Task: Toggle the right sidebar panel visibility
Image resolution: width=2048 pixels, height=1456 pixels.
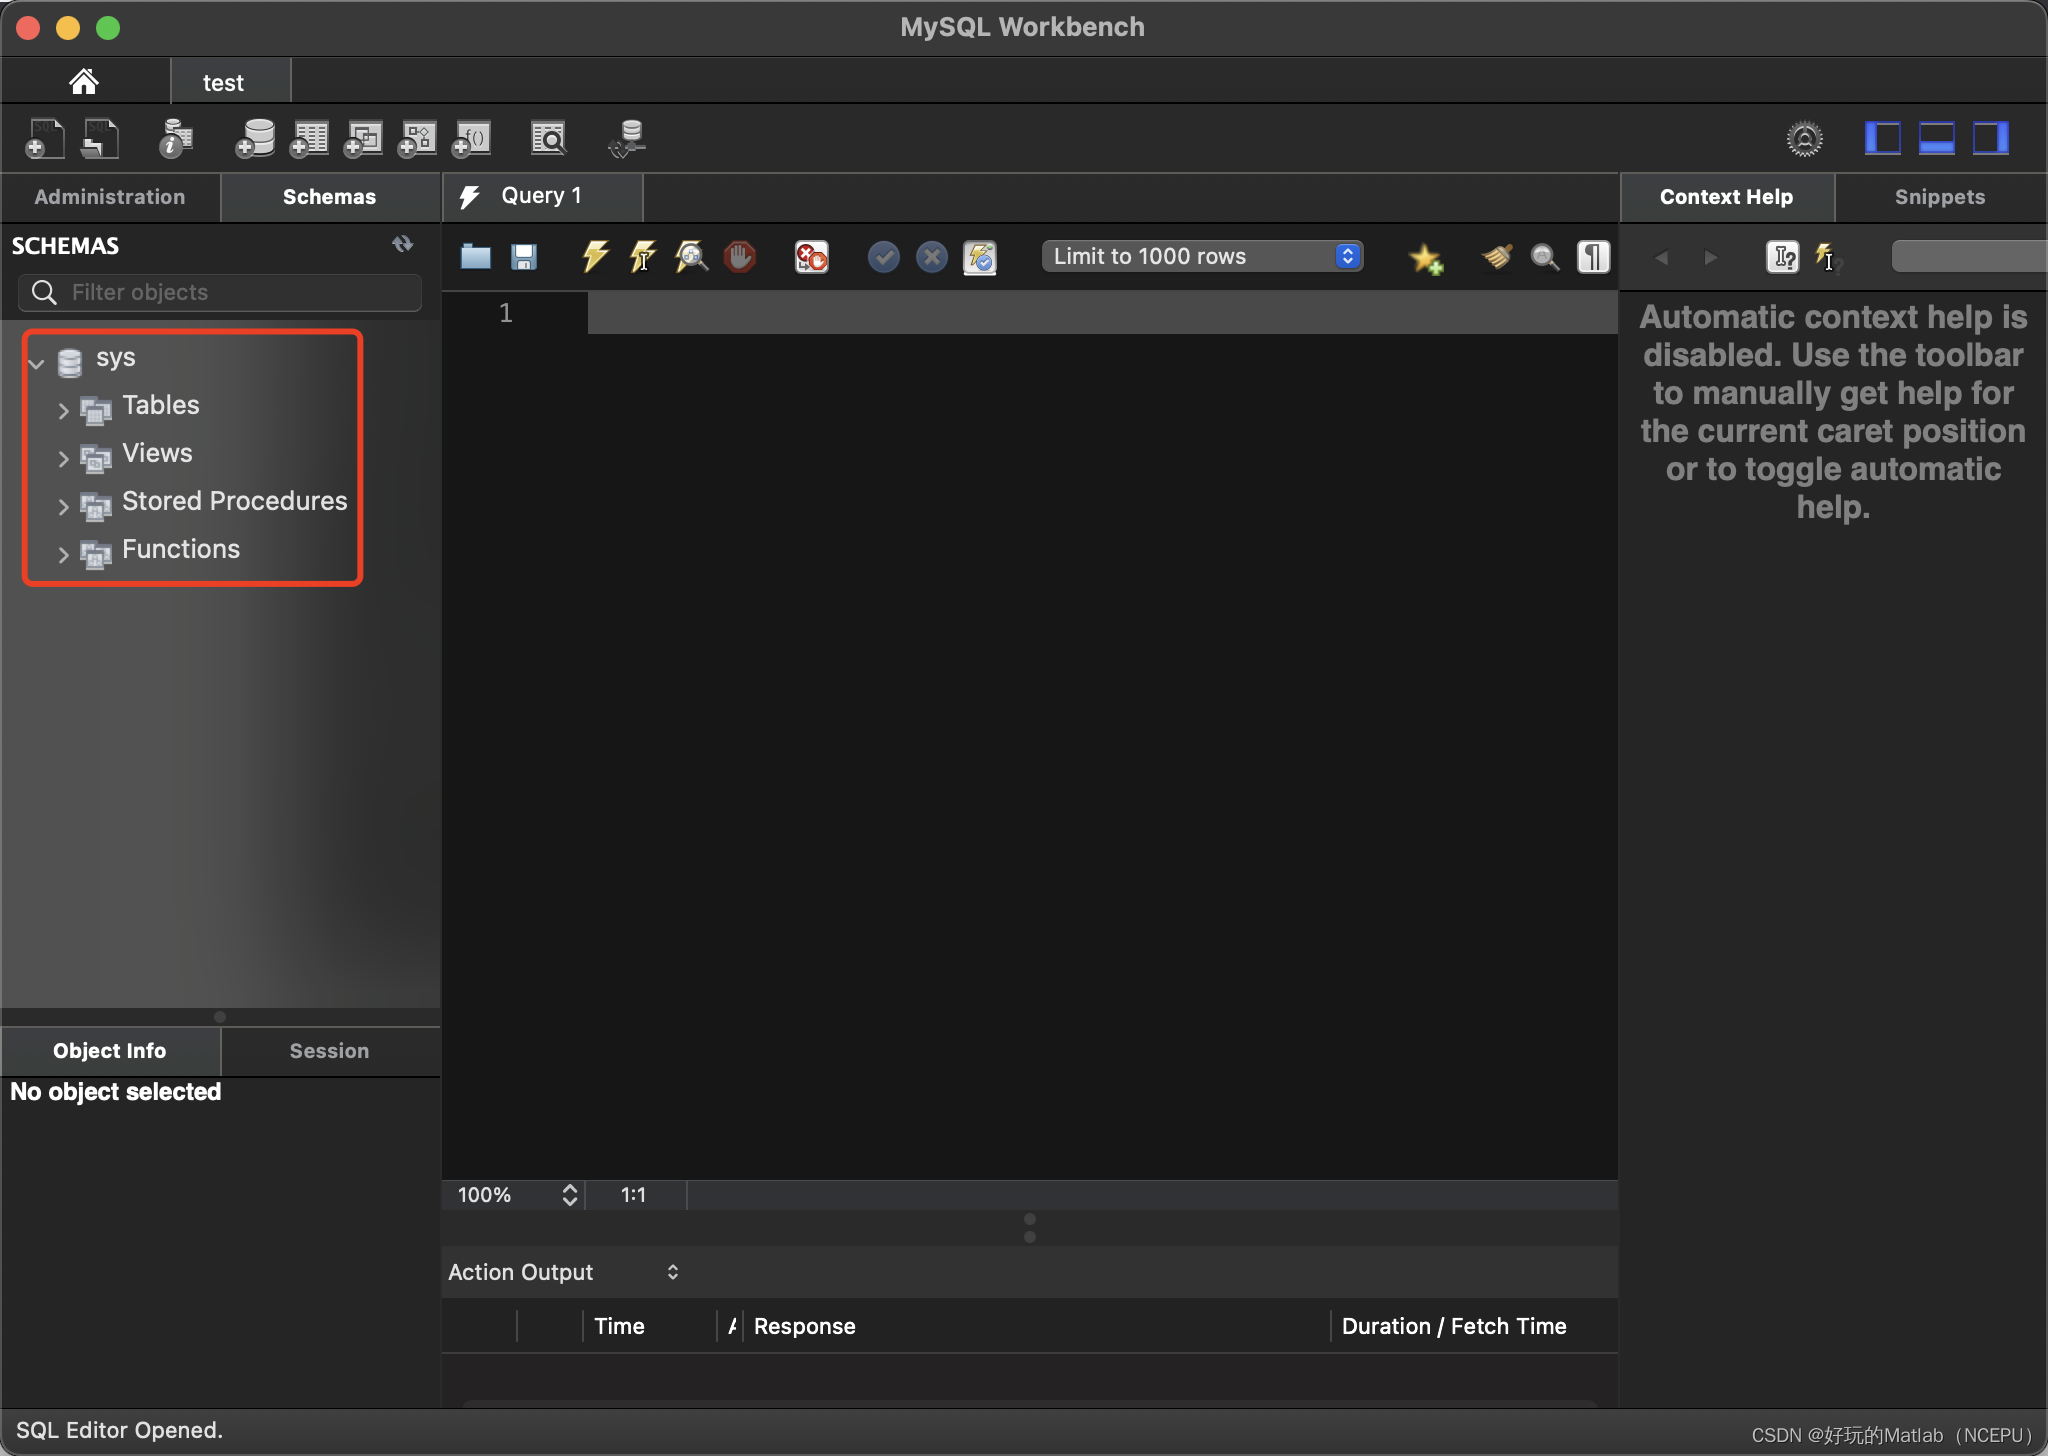Action: (1990, 138)
